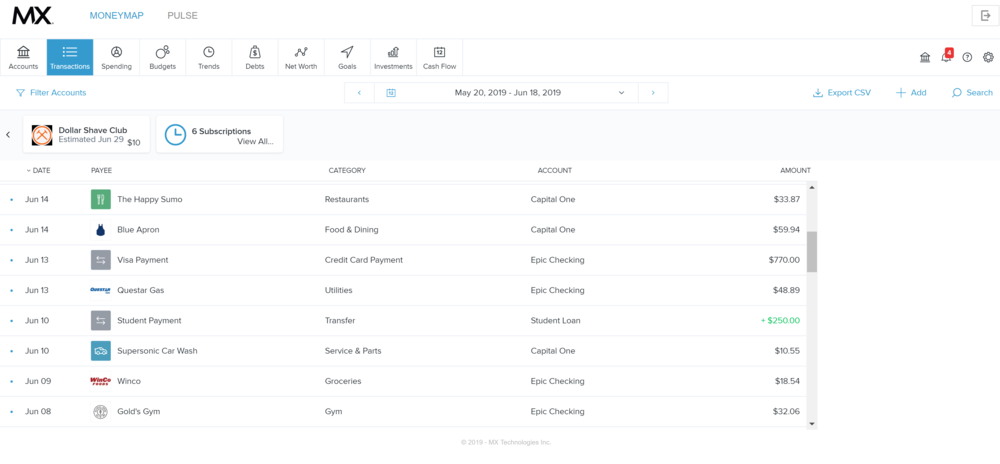Open the Cash Flow tab
This screenshot has width=1000, height=464.
pyautogui.click(x=439, y=57)
